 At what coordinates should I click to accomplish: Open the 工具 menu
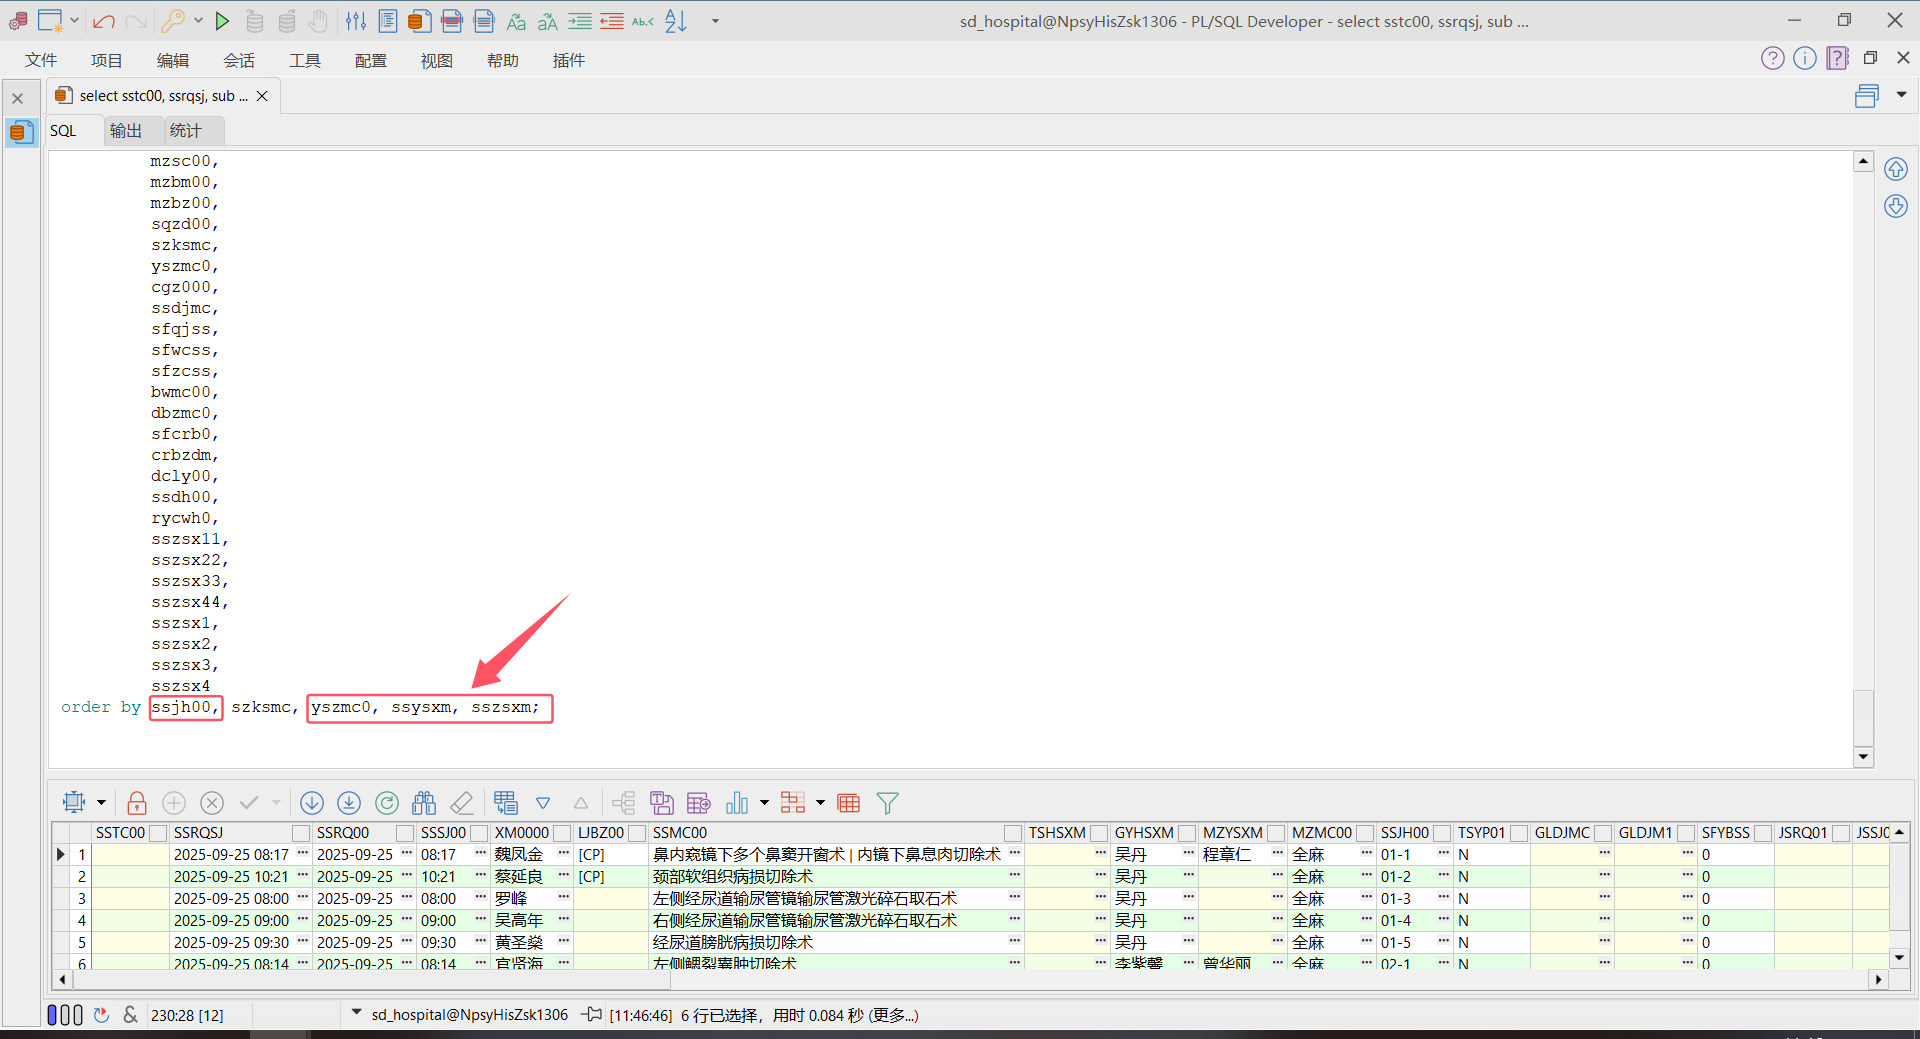click(x=305, y=61)
